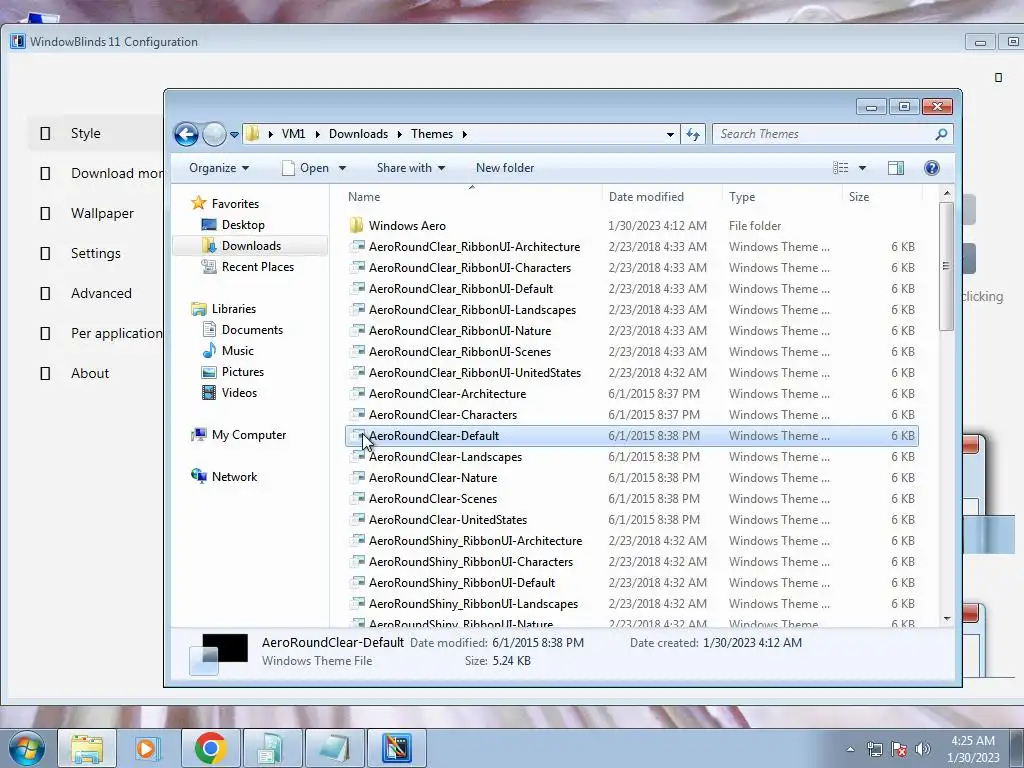The width and height of the screenshot is (1024, 768).
Task: Open recent locations dropdown arrow
Action: (234, 135)
